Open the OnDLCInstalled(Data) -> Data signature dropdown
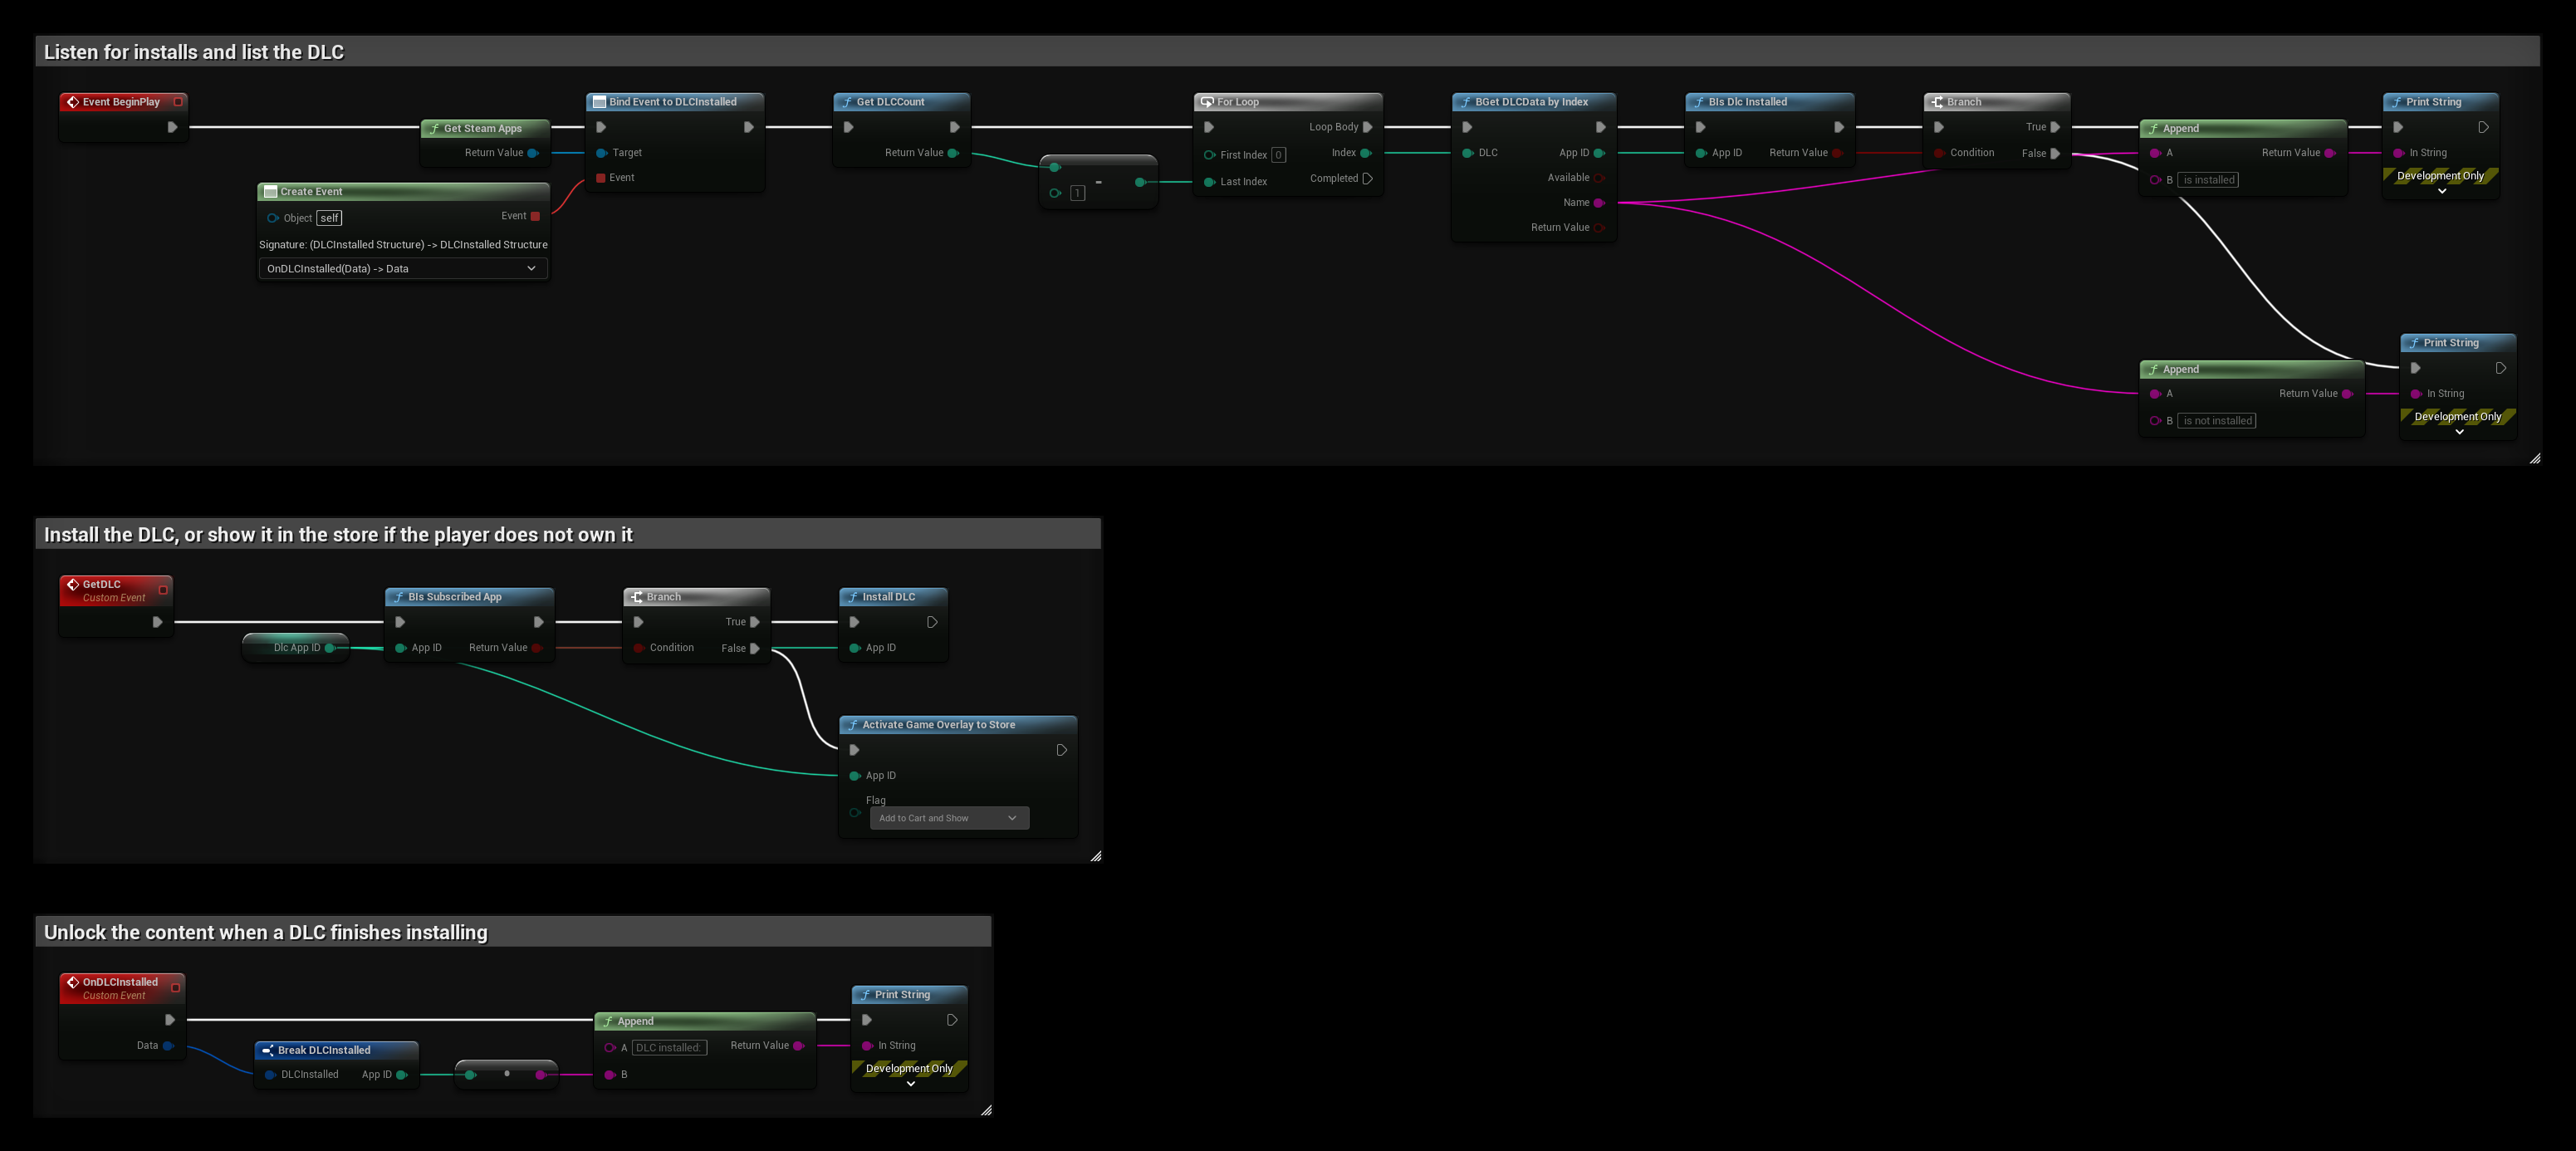The height and width of the screenshot is (1151, 2576). (403, 268)
